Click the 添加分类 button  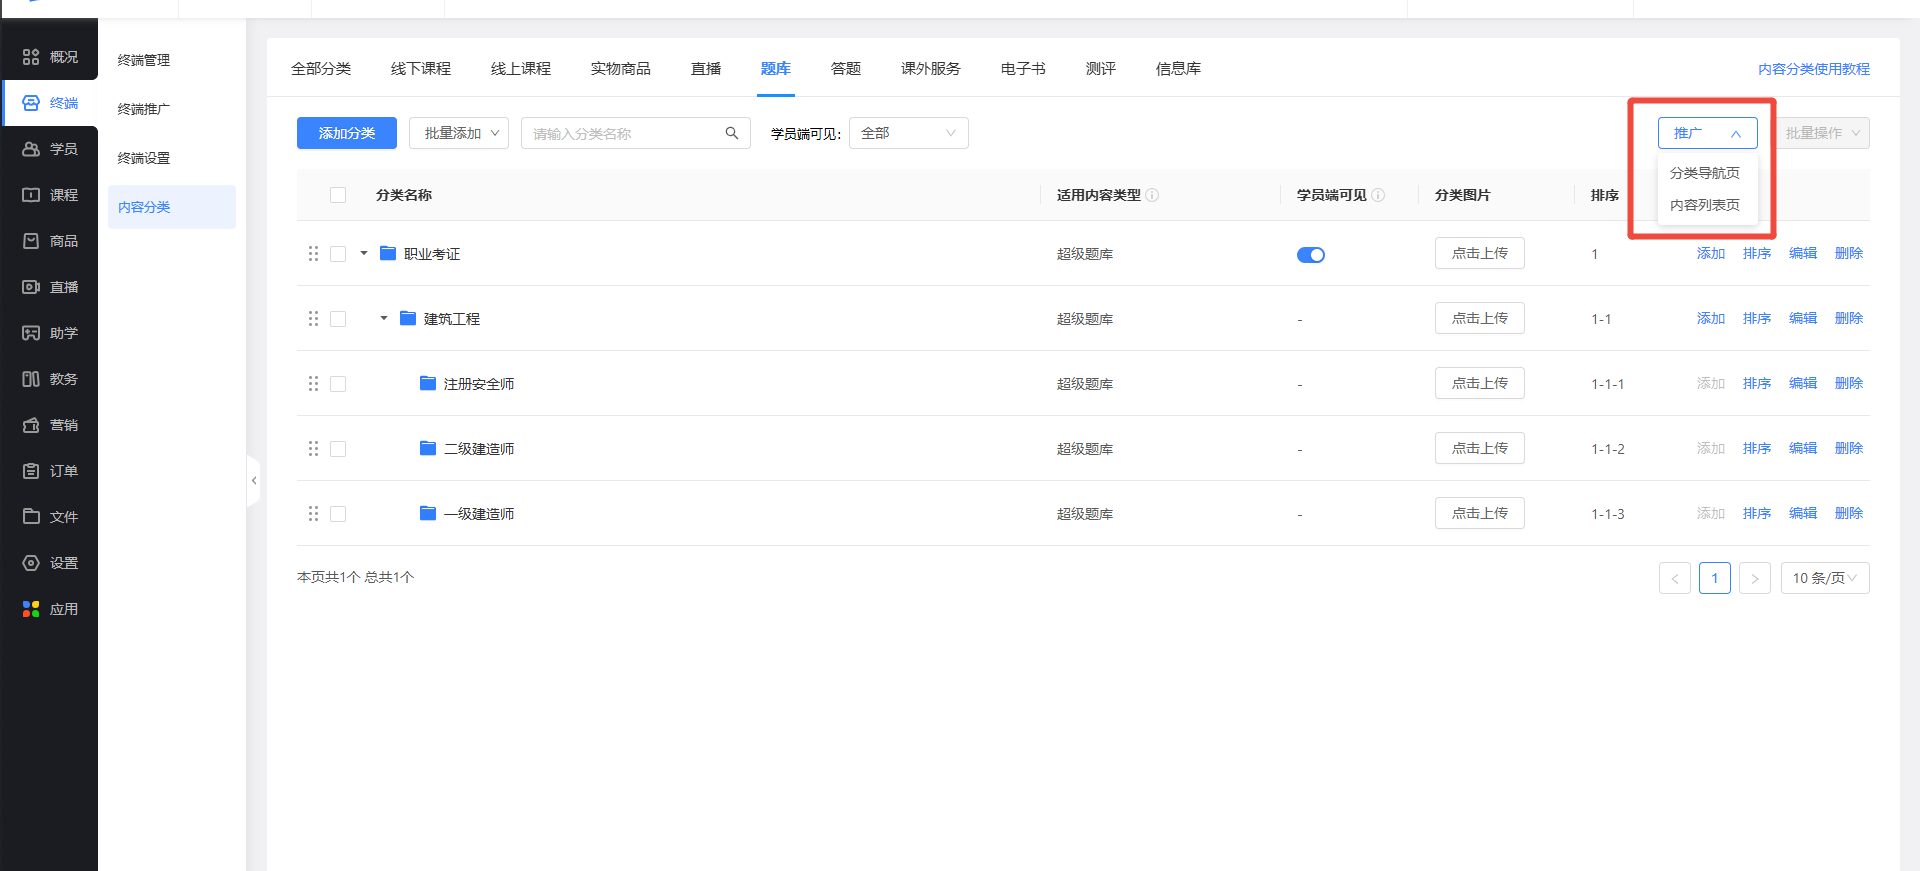346,133
